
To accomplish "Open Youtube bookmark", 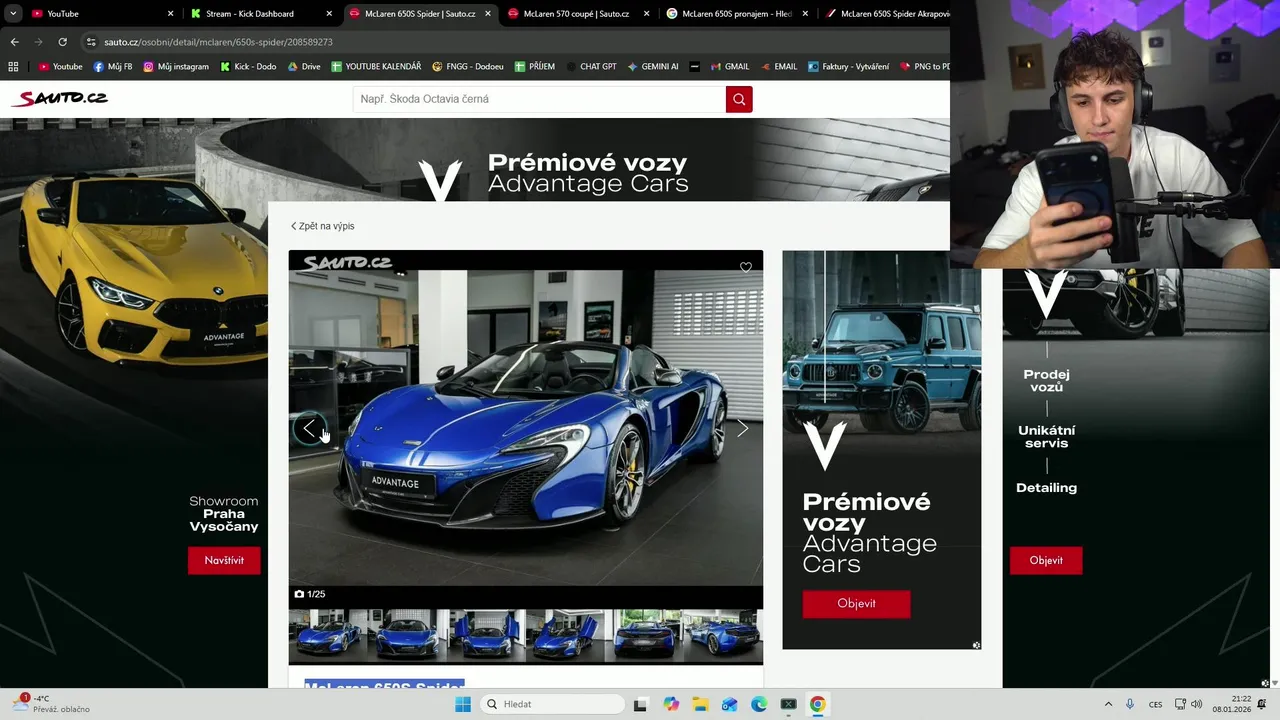I will (60, 66).
